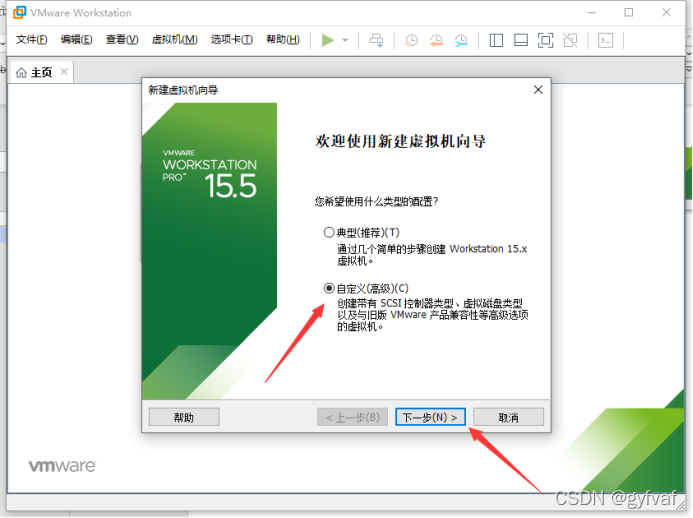Image resolution: width=693 pixels, height=518 pixels.
Task: Select the 典型(推荐)(T) radio option
Action: pos(329,232)
